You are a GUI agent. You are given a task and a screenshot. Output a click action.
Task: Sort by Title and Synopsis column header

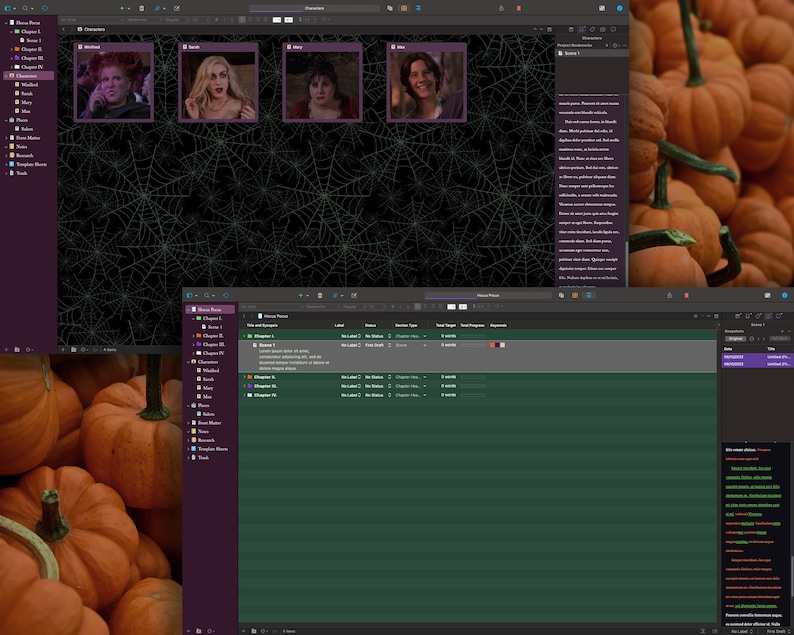pyautogui.click(x=262, y=326)
